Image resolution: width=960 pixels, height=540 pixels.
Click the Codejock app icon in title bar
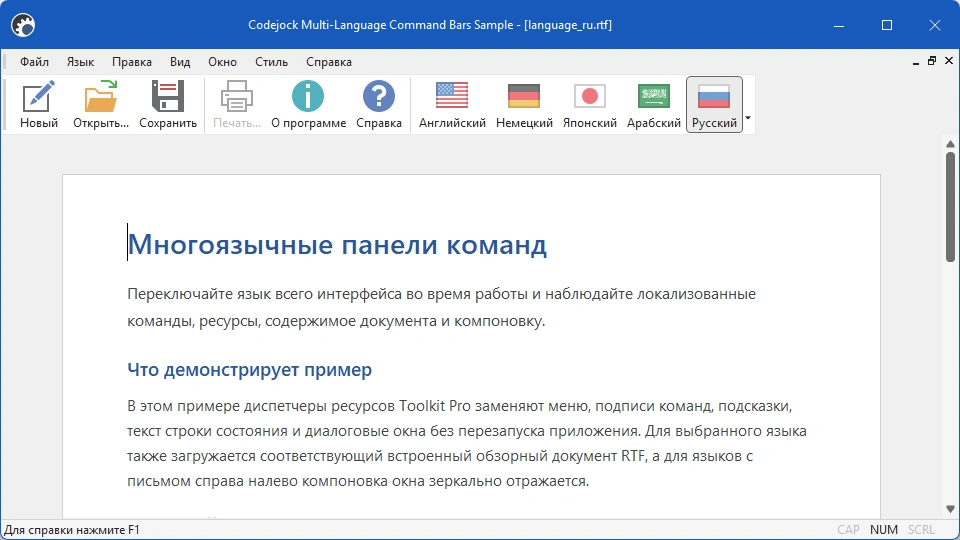[23, 25]
